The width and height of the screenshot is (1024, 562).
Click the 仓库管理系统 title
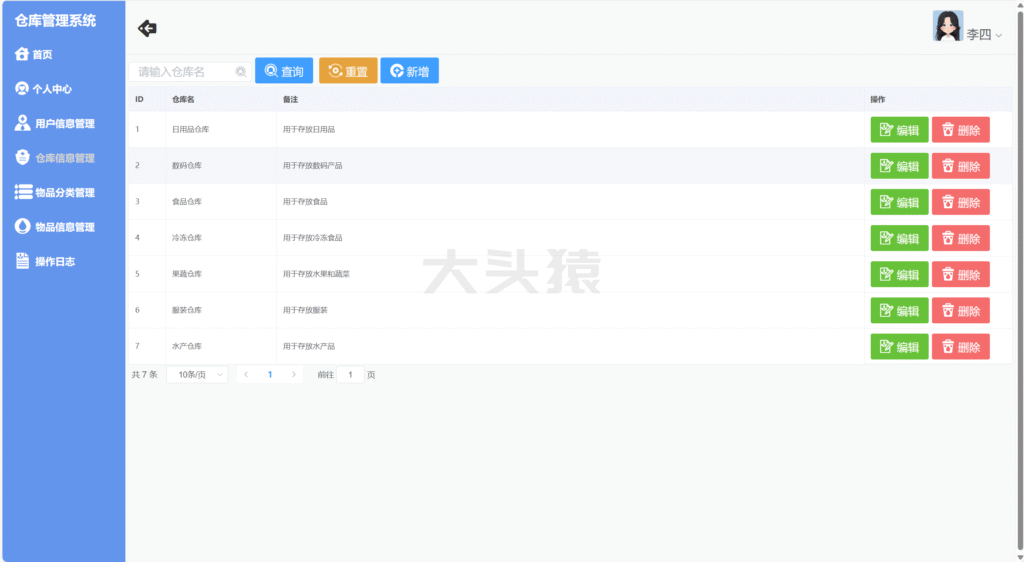click(x=56, y=20)
